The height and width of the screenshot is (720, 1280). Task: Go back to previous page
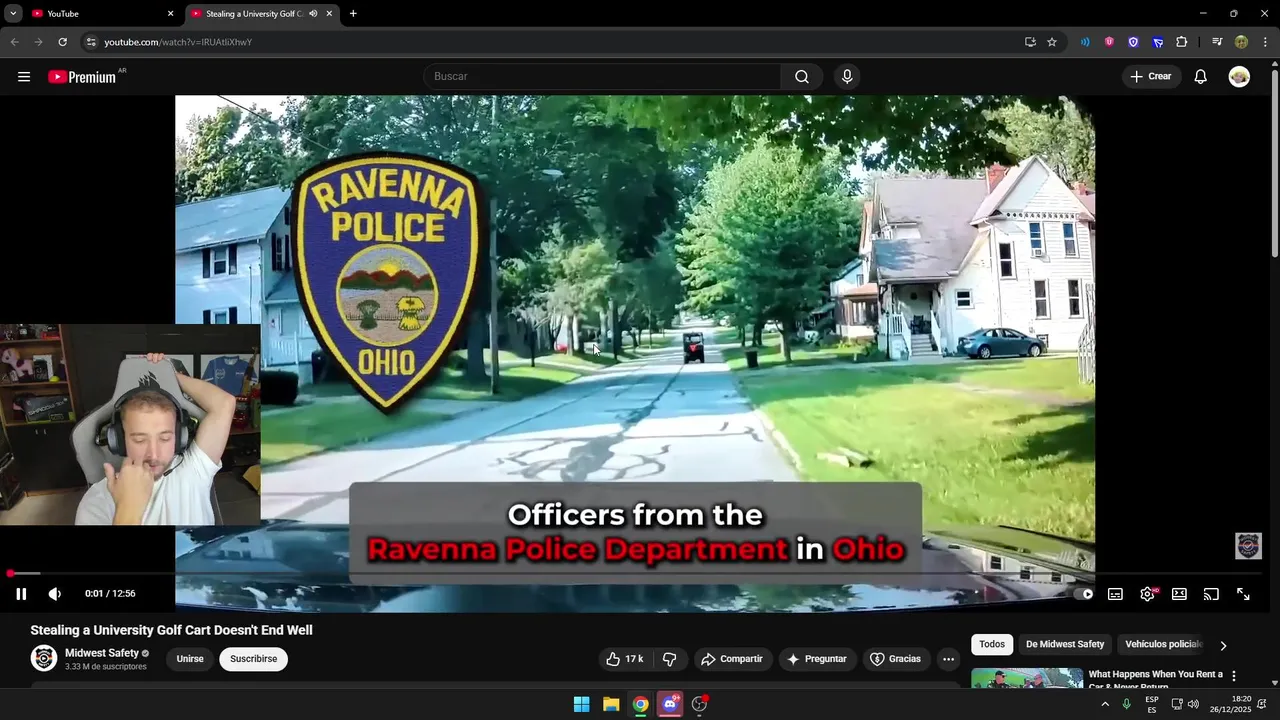coord(14,42)
